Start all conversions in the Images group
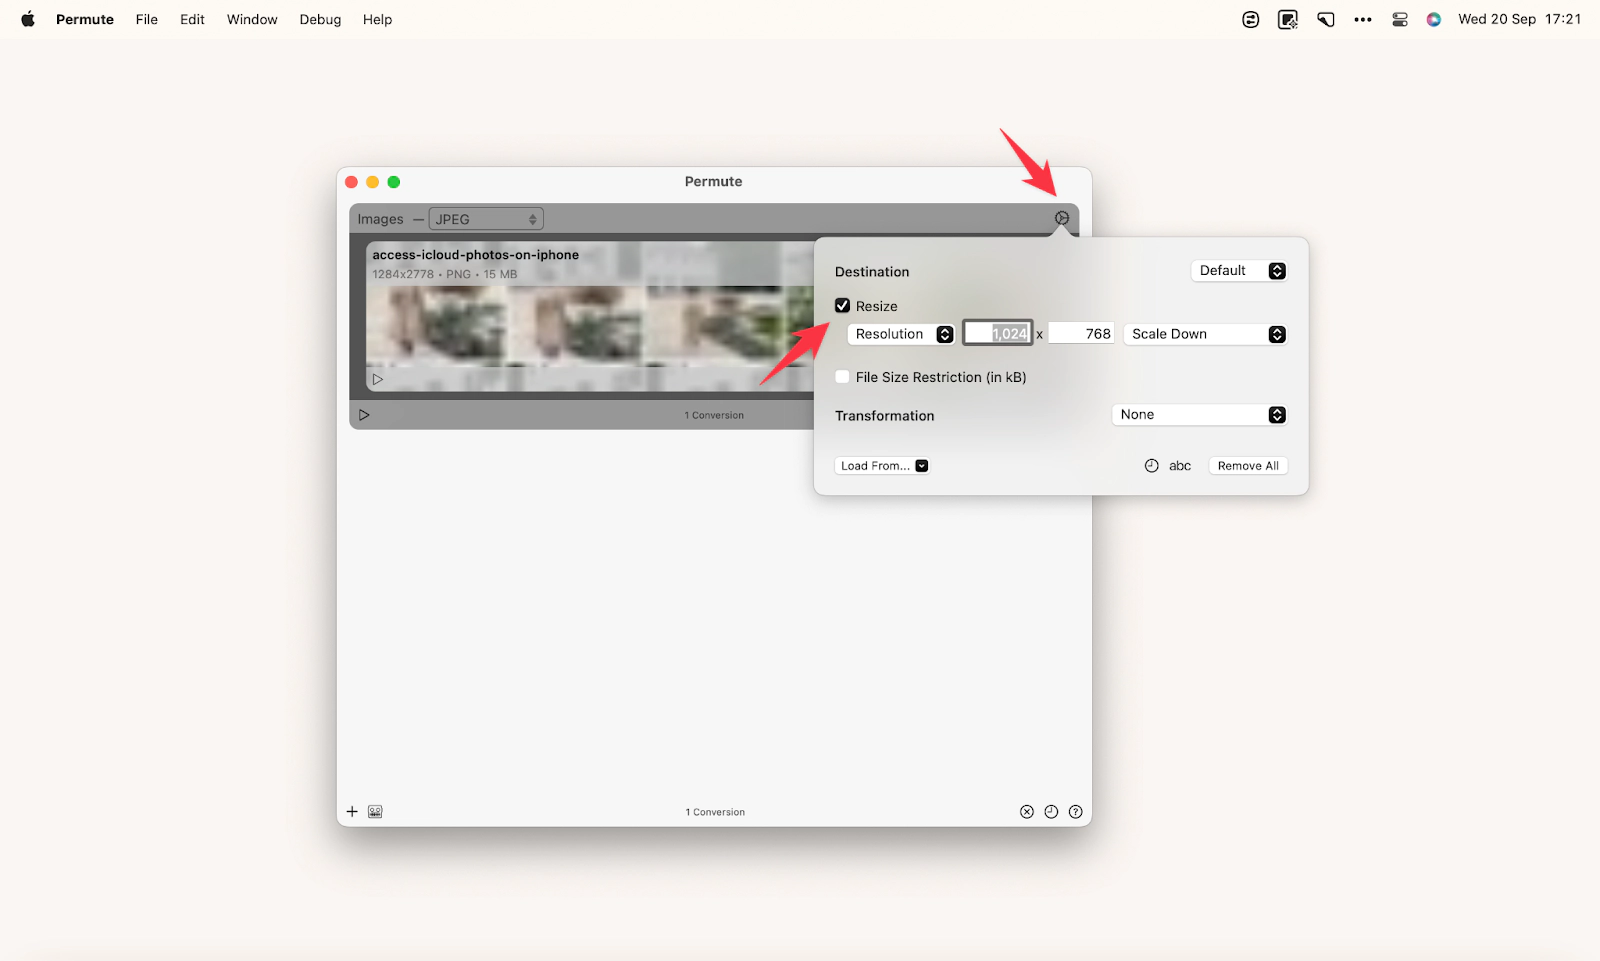Image resolution: width=1600 pixels, height=961 pixels. (x=364, y=415)
